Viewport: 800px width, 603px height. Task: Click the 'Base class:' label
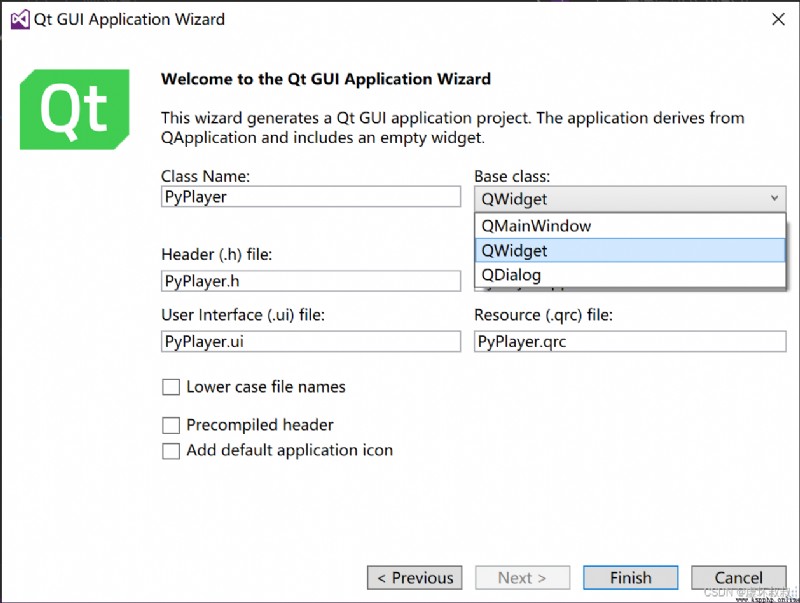[512, 176]
